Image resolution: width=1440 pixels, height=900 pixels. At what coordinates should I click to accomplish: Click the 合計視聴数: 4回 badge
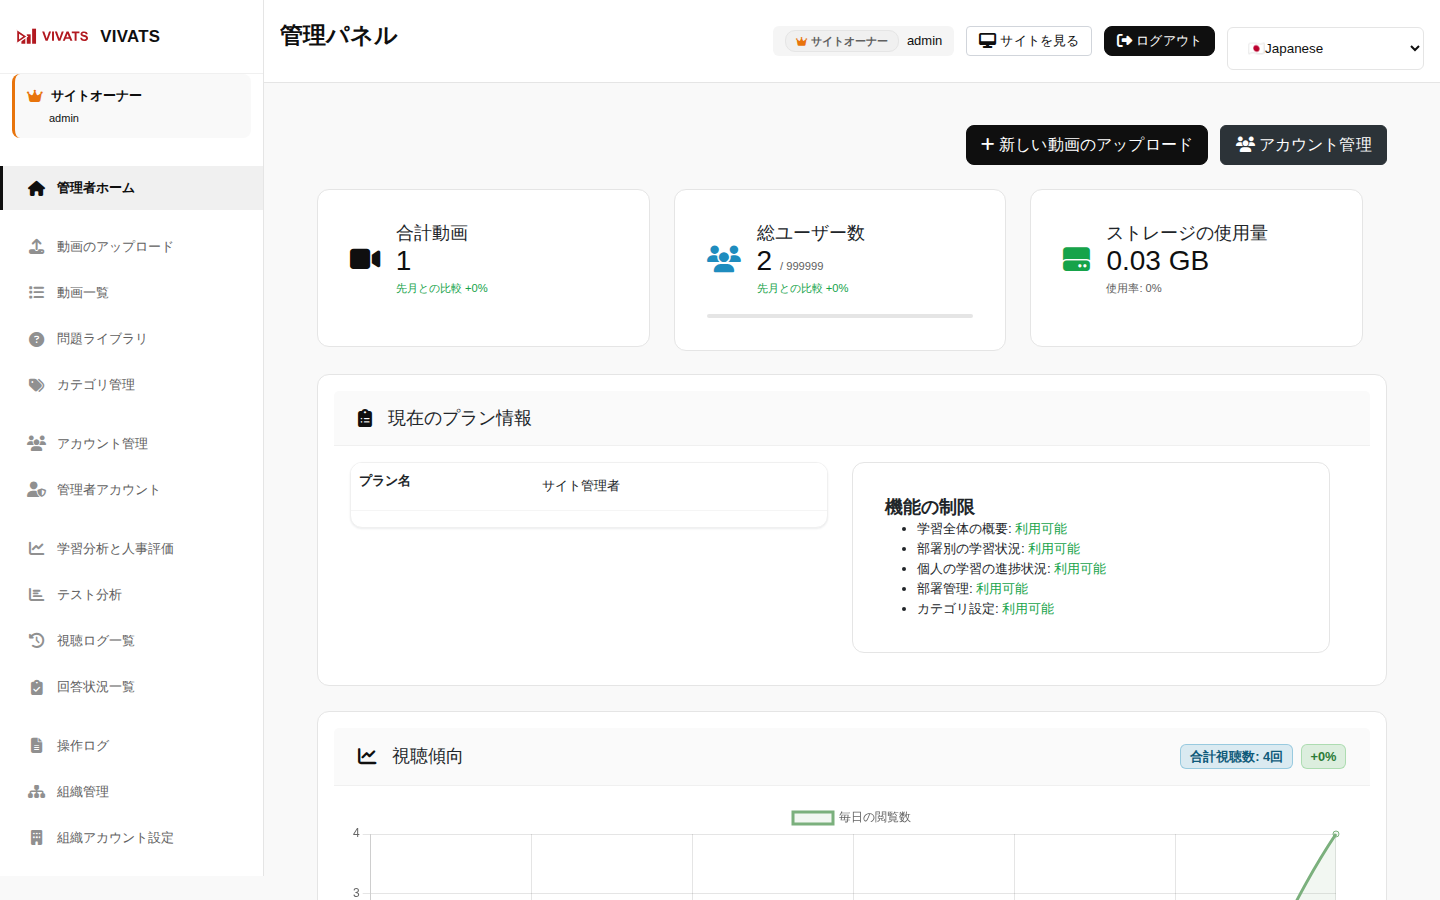pos(1236,757)
